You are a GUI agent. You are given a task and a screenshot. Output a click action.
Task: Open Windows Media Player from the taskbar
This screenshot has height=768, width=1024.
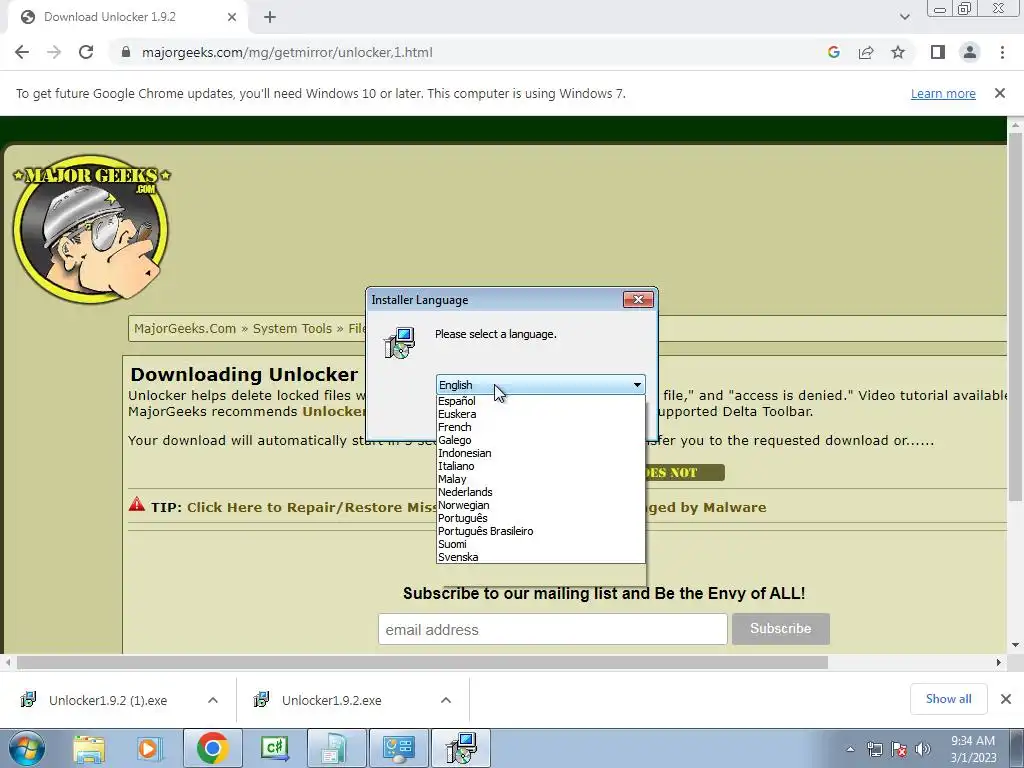pyautogui.click(x=148, y=748)
